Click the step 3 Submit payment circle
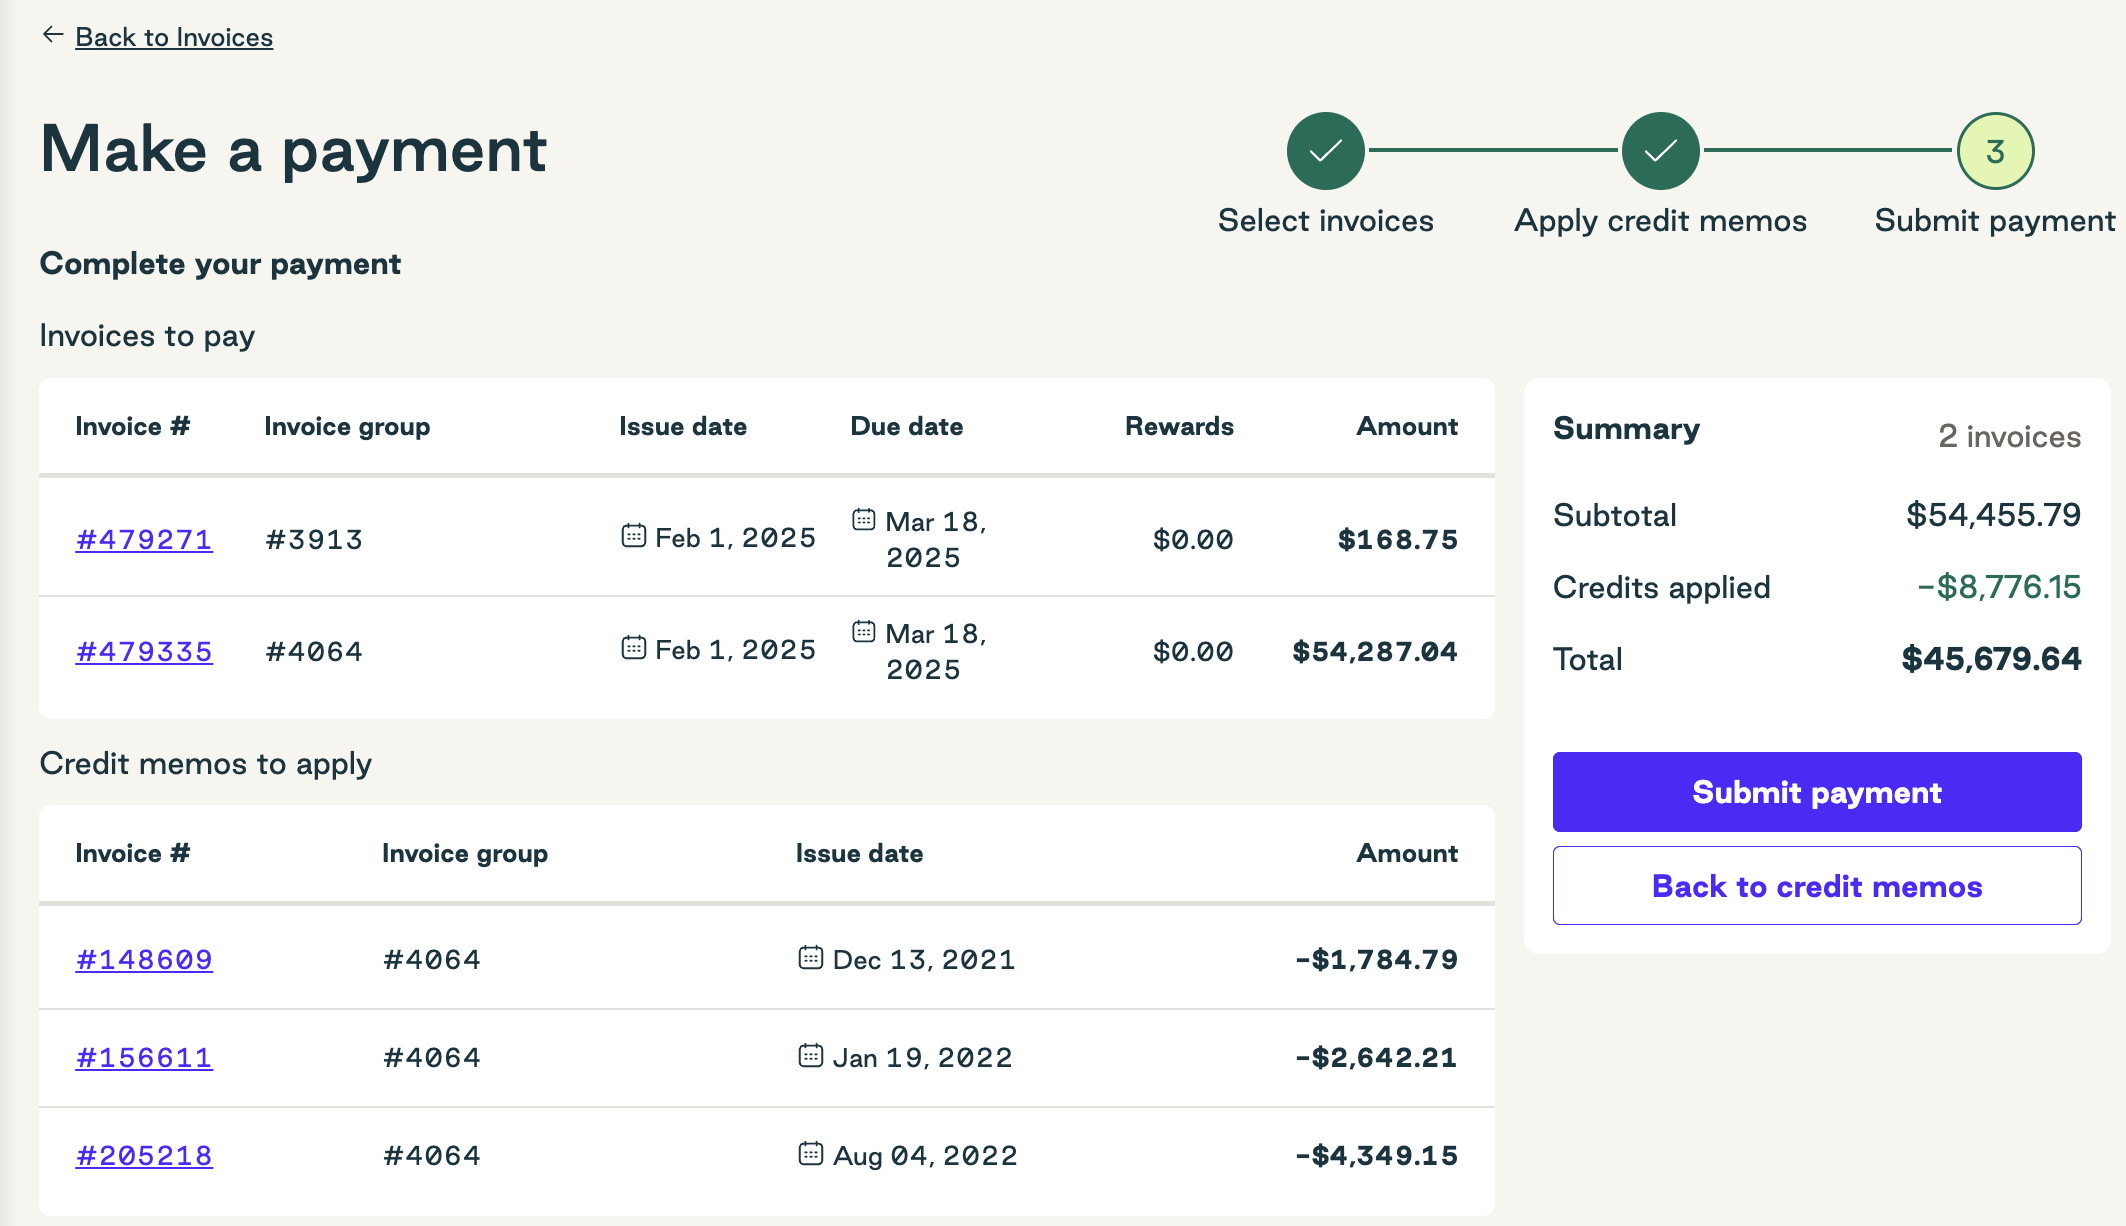Viewport: 2126px width, 1226px height. tap(1995, 151)
